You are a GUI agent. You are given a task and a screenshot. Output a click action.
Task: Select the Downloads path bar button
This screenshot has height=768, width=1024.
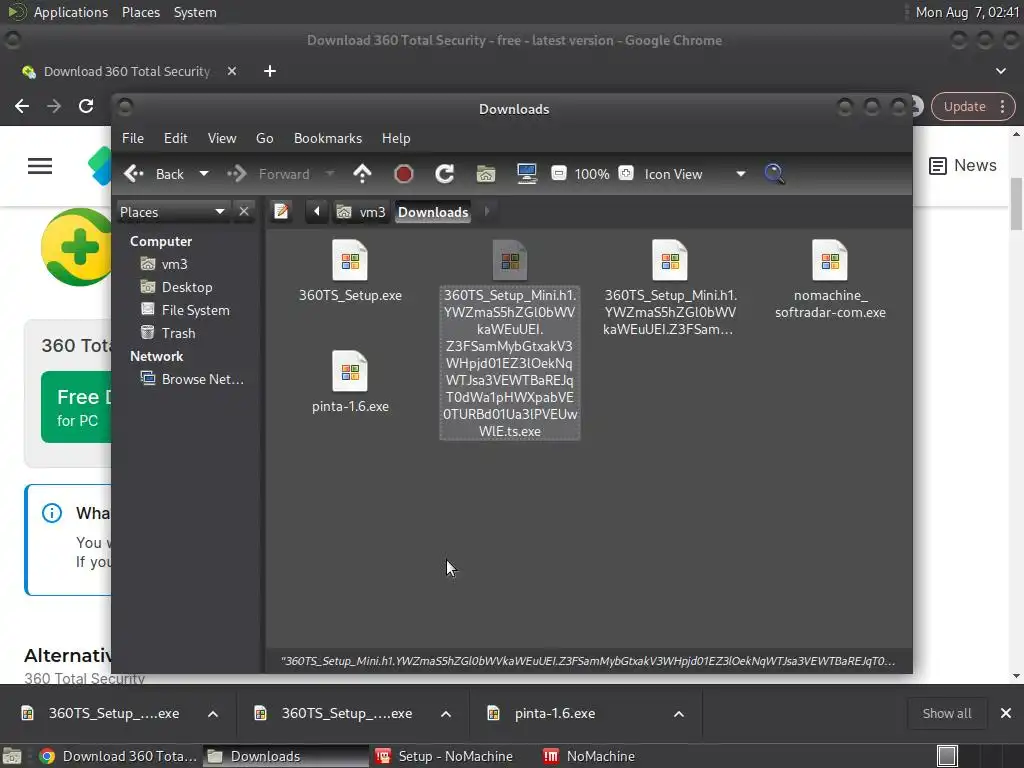coord(433,212)
